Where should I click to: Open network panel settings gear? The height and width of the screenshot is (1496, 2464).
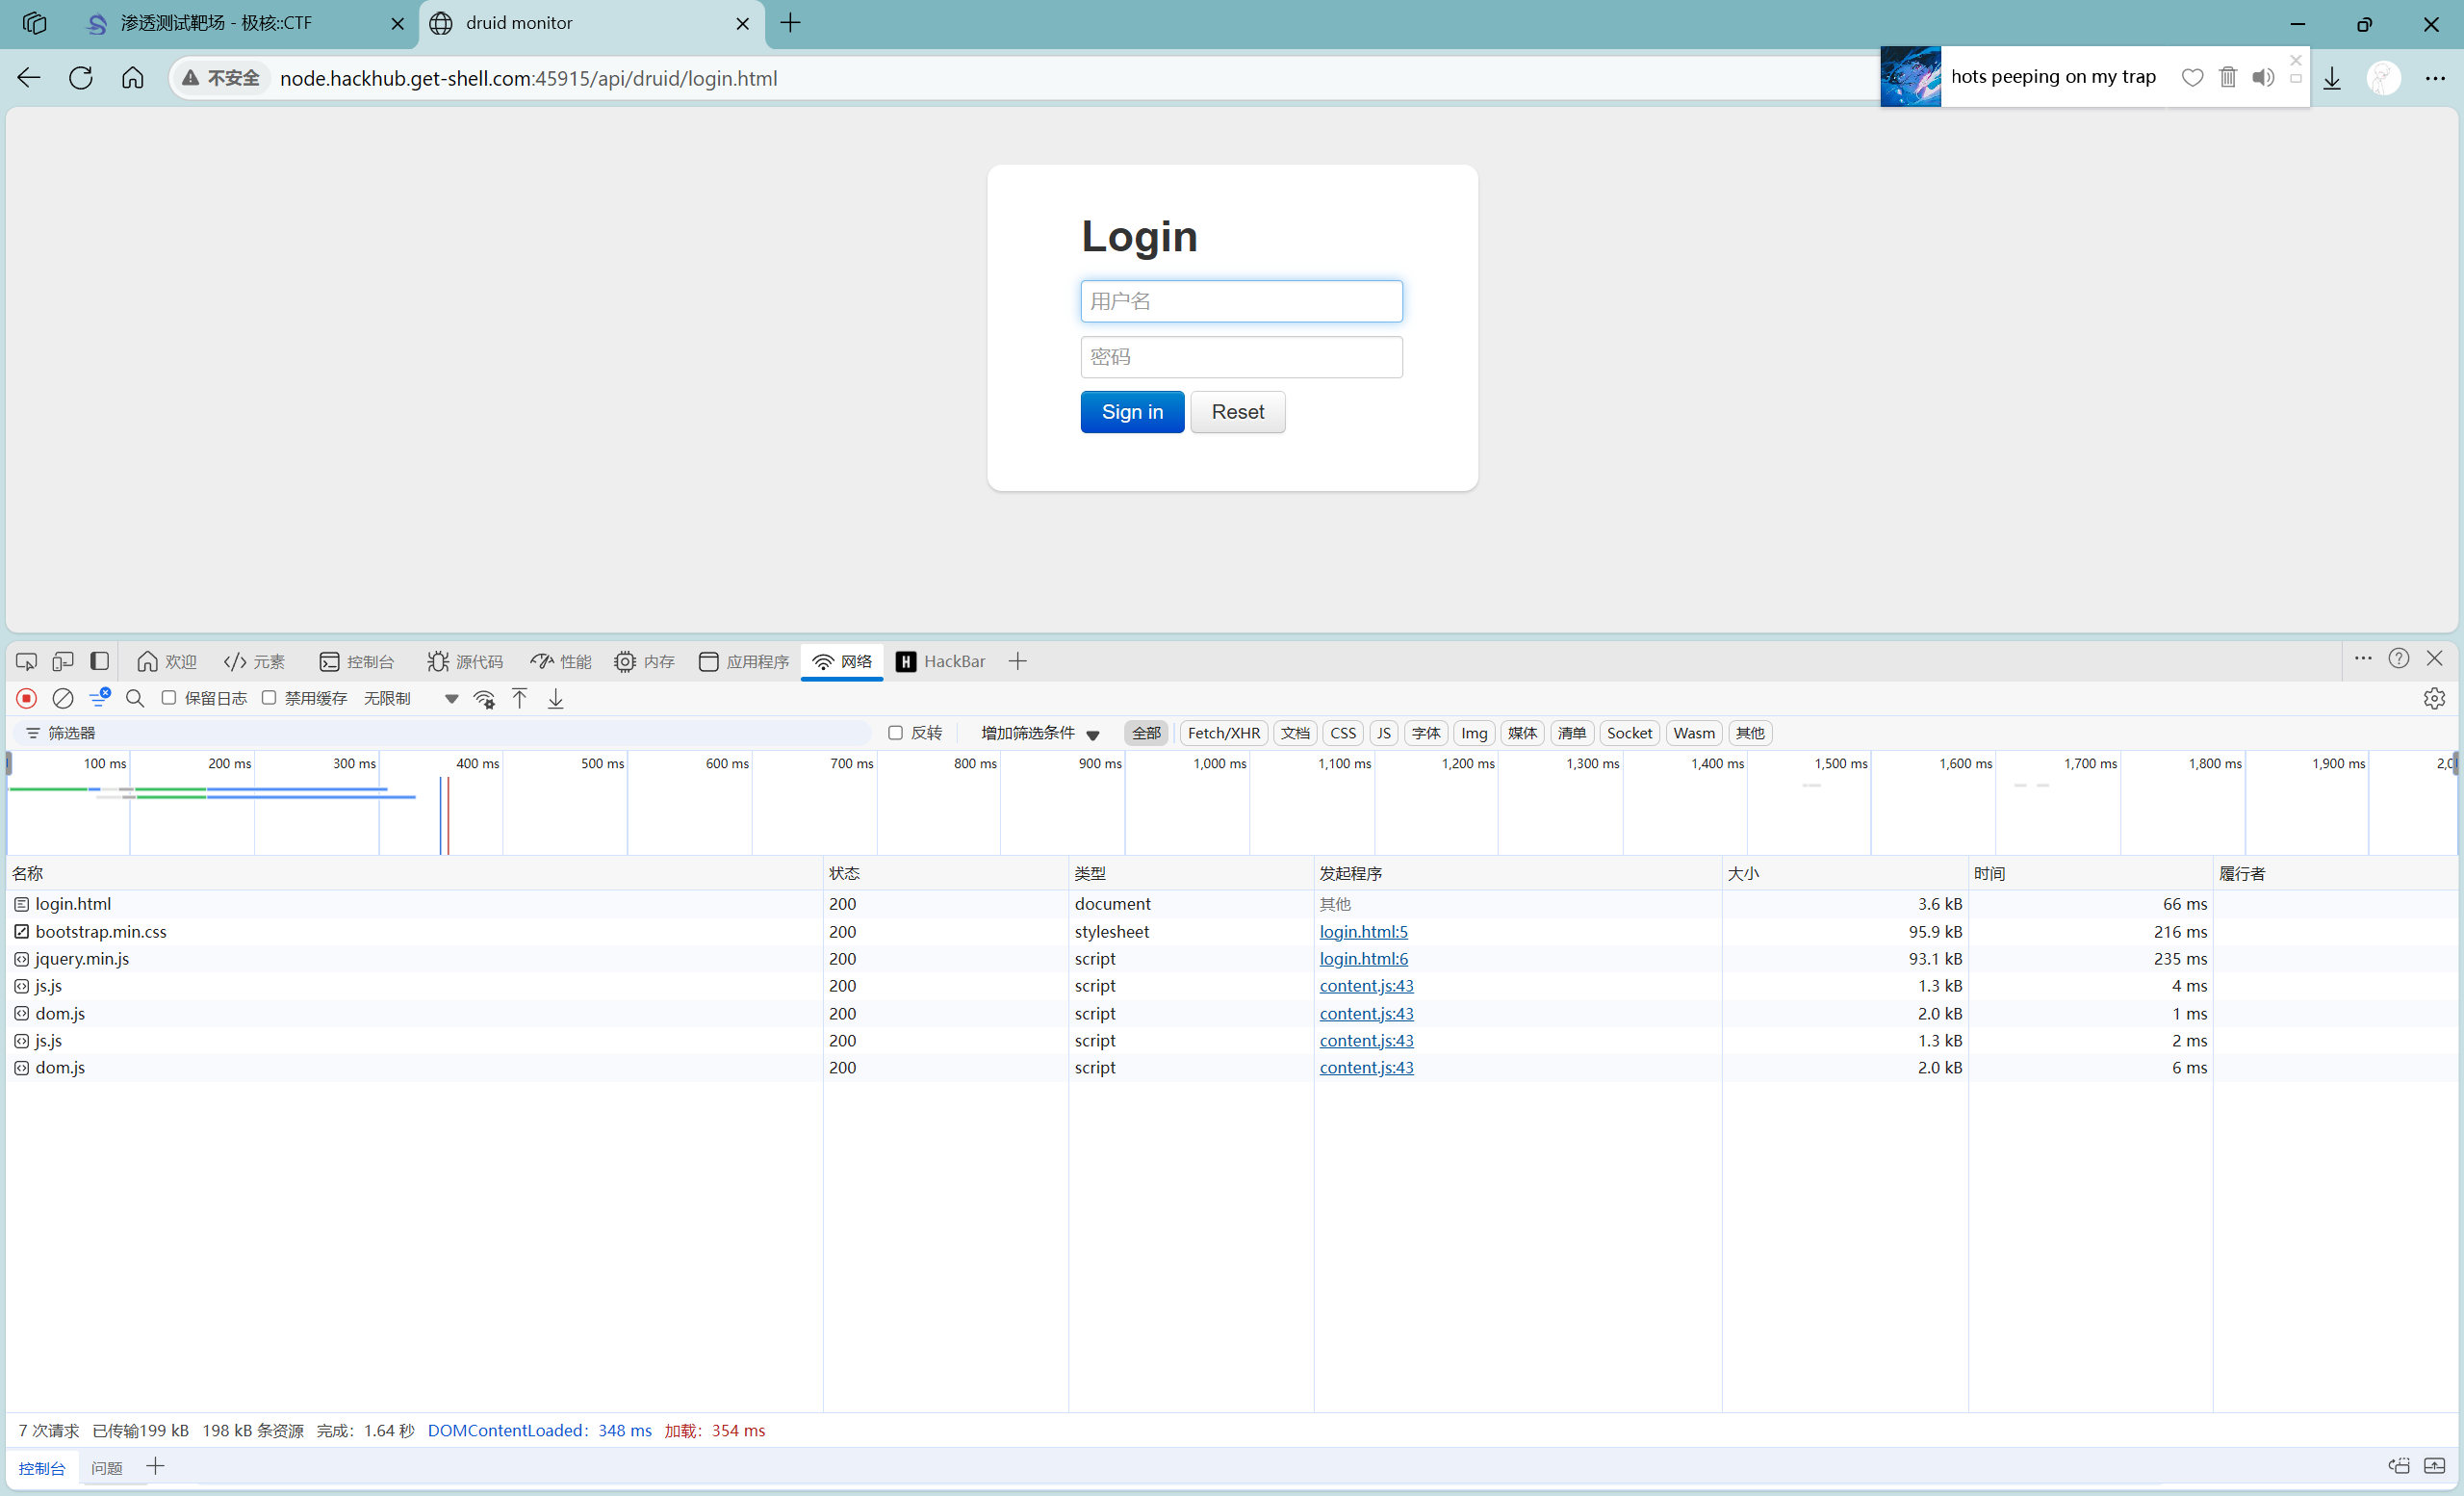point(2434,698)
